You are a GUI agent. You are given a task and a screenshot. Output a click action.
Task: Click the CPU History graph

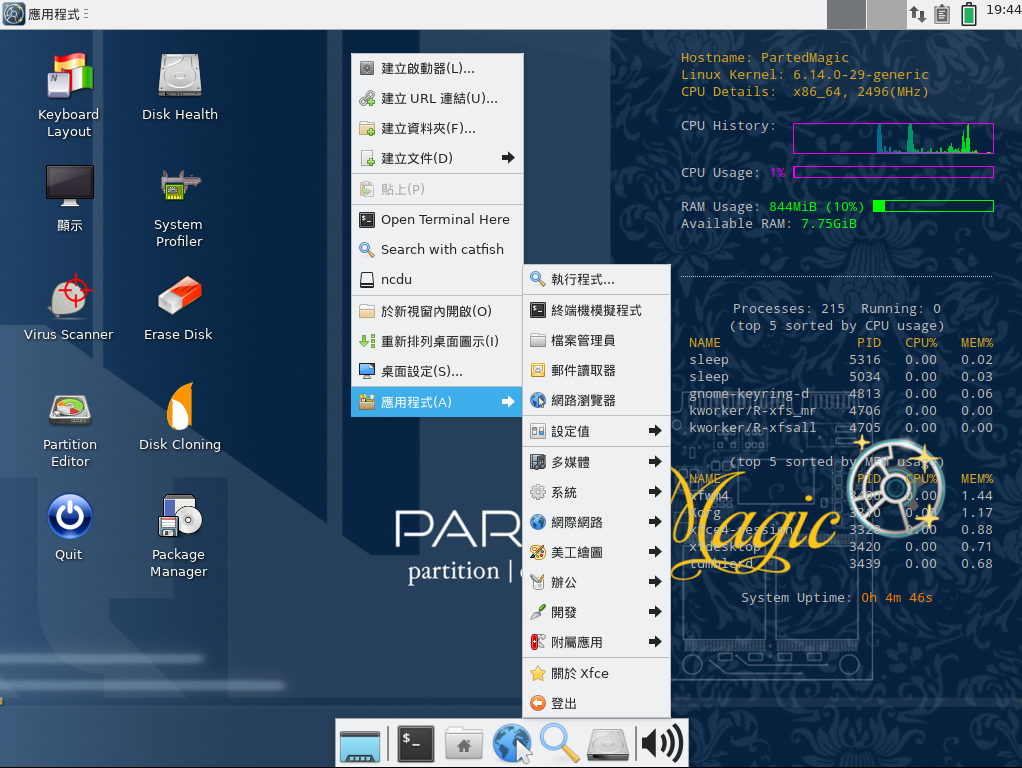[893, 138]
